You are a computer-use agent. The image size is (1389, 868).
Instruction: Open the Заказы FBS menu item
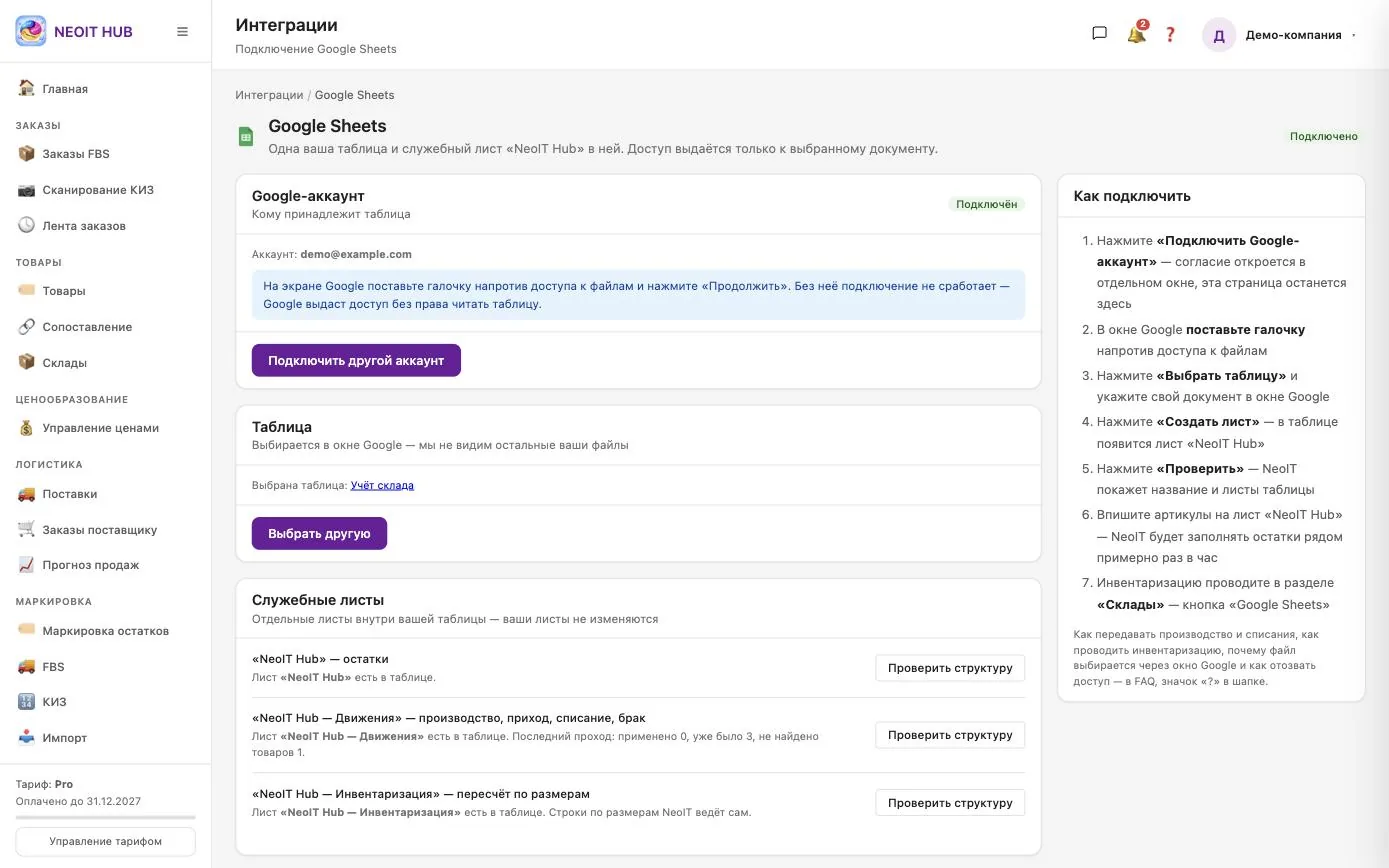click(x=105, y=154)
